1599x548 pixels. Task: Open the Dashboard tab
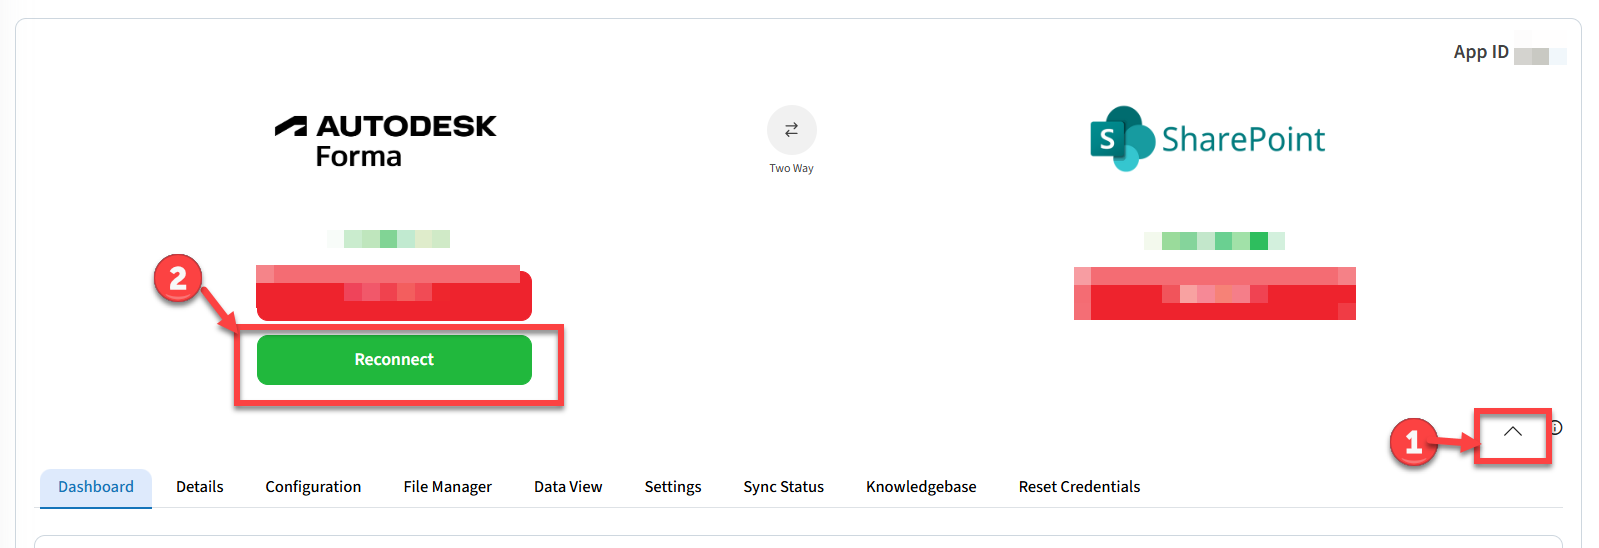coord(96,487)
